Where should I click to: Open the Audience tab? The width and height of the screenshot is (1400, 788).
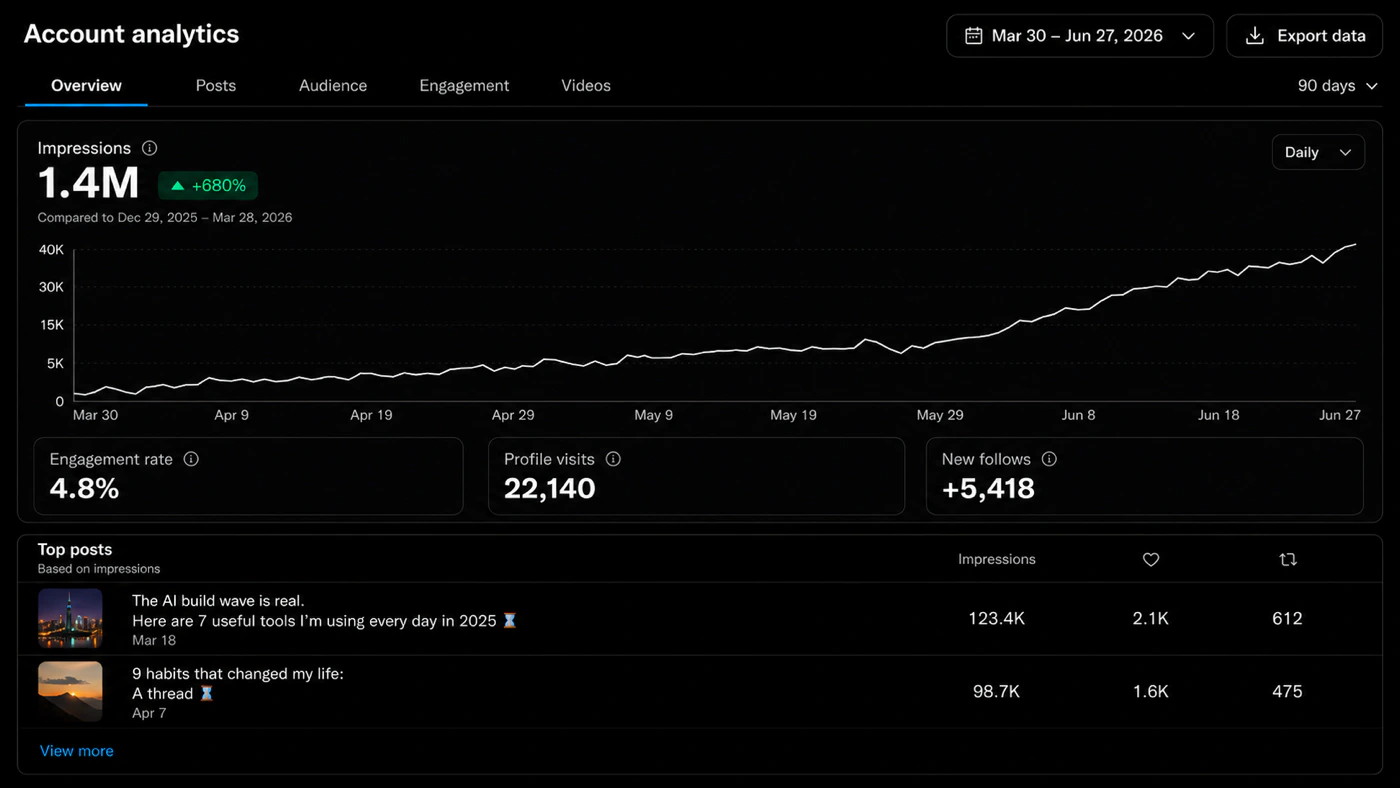click(x=333, y=86)
